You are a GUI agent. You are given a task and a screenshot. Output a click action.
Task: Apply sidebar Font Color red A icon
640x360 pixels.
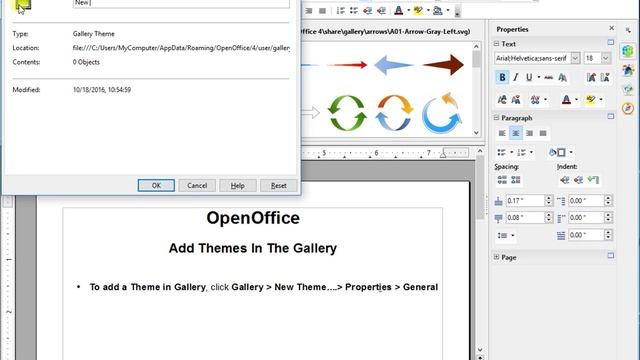[566, 99]
